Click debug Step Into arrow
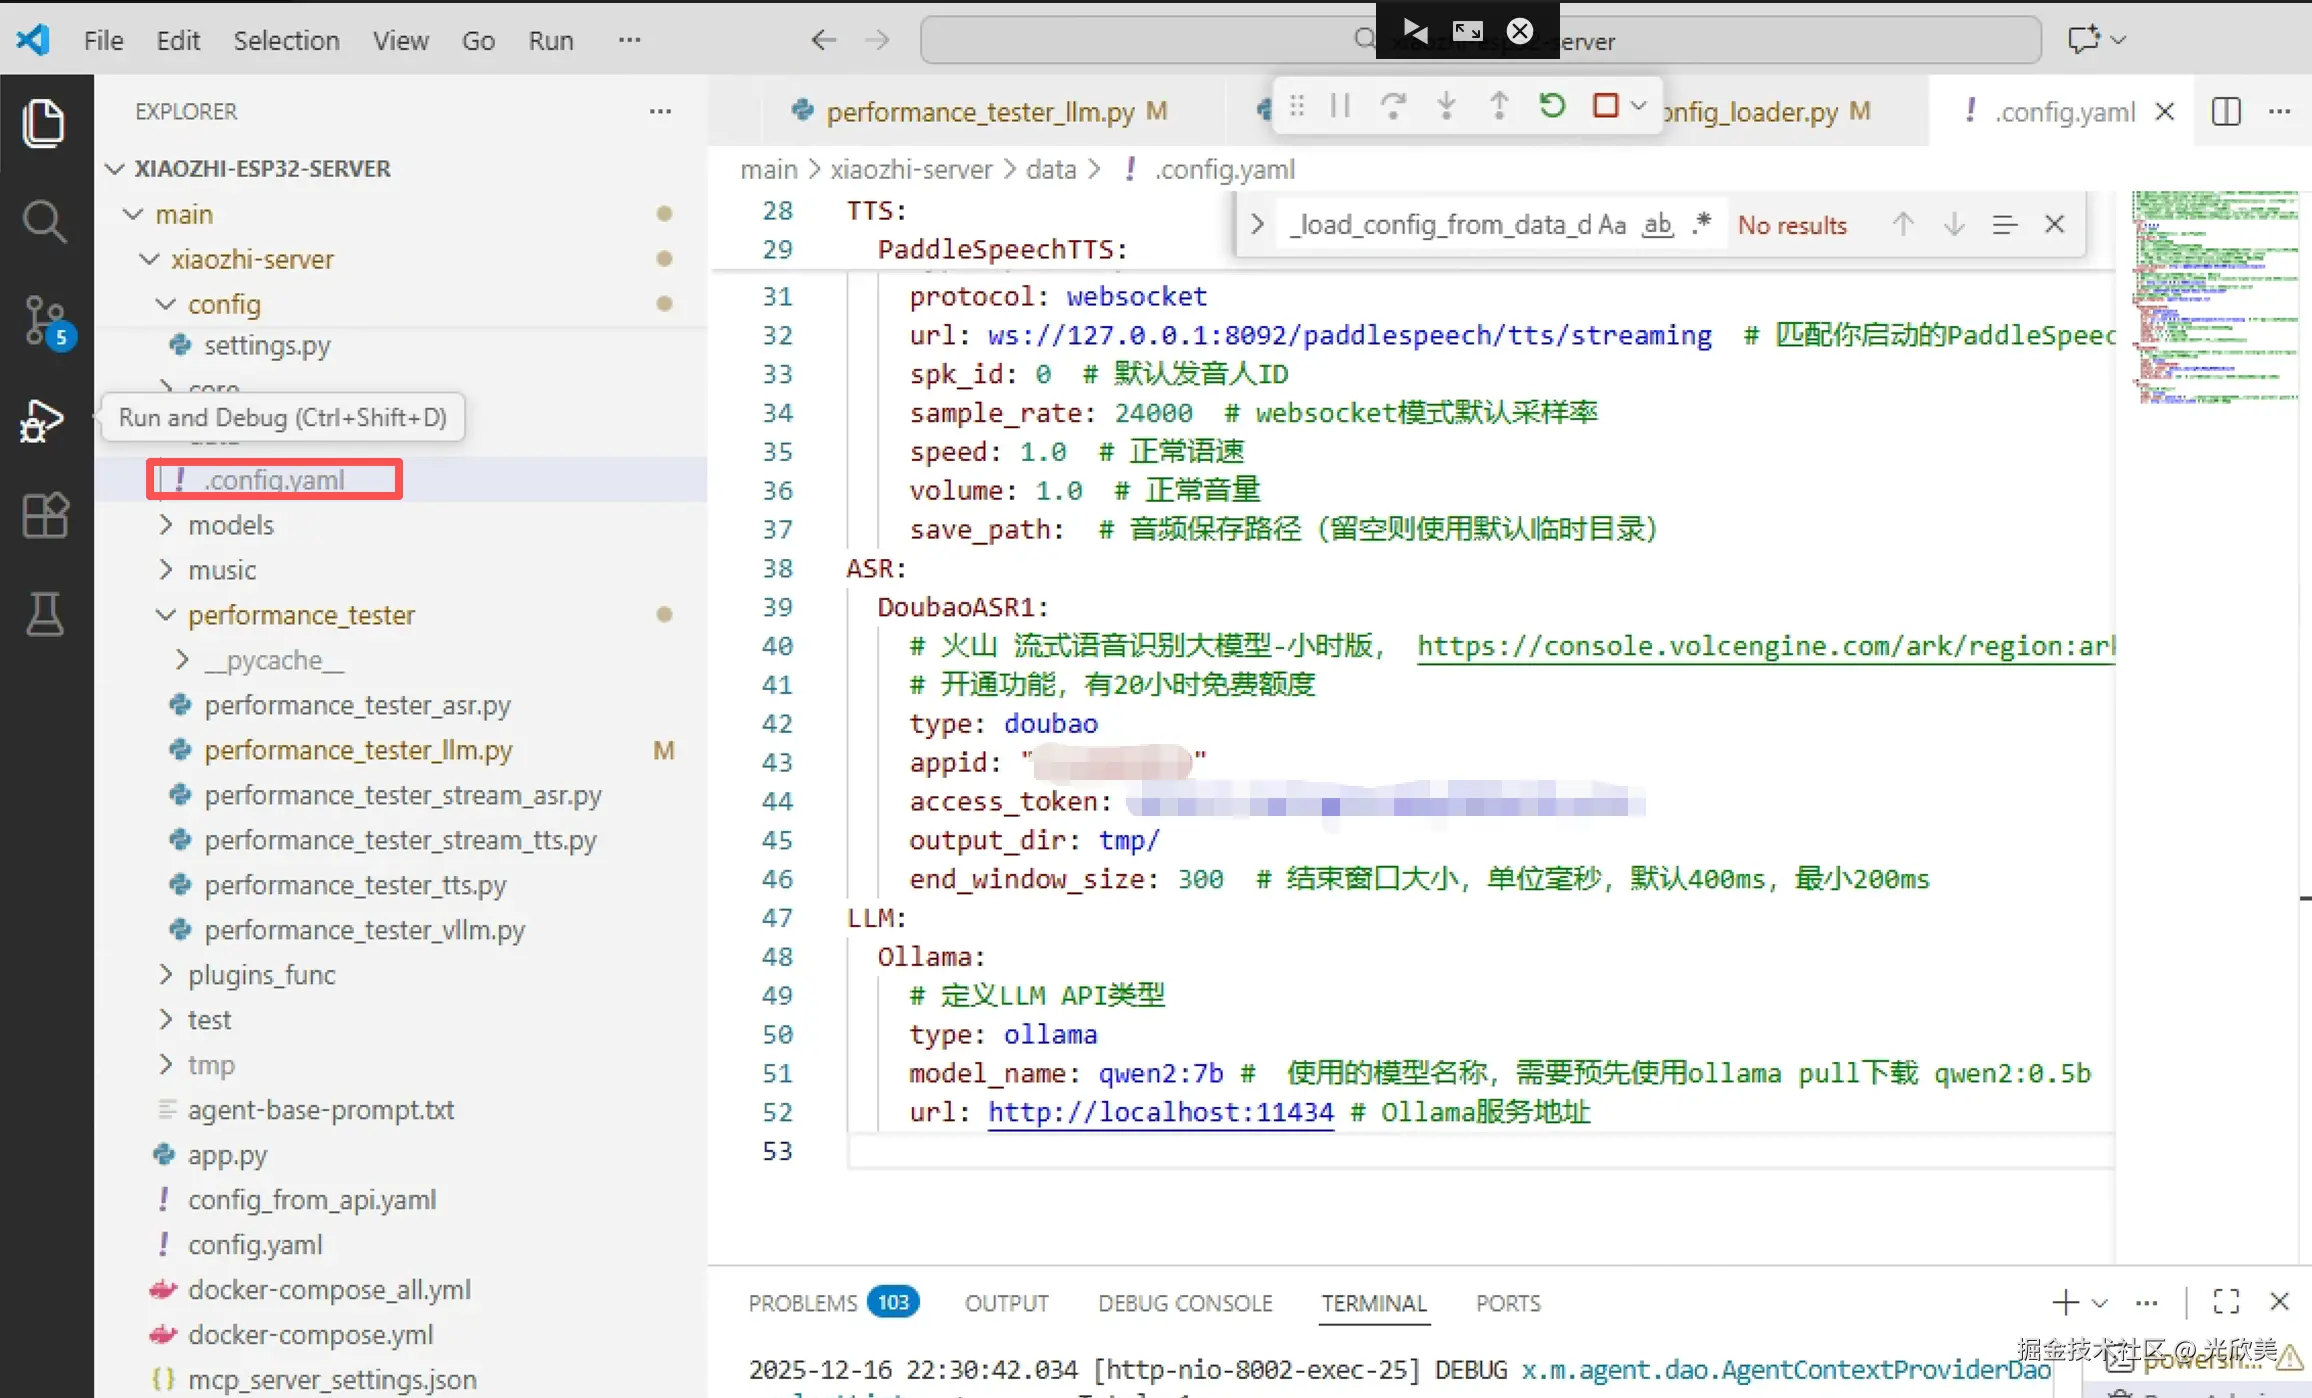This screenshot has width=2312, height=1398. 1446,106
